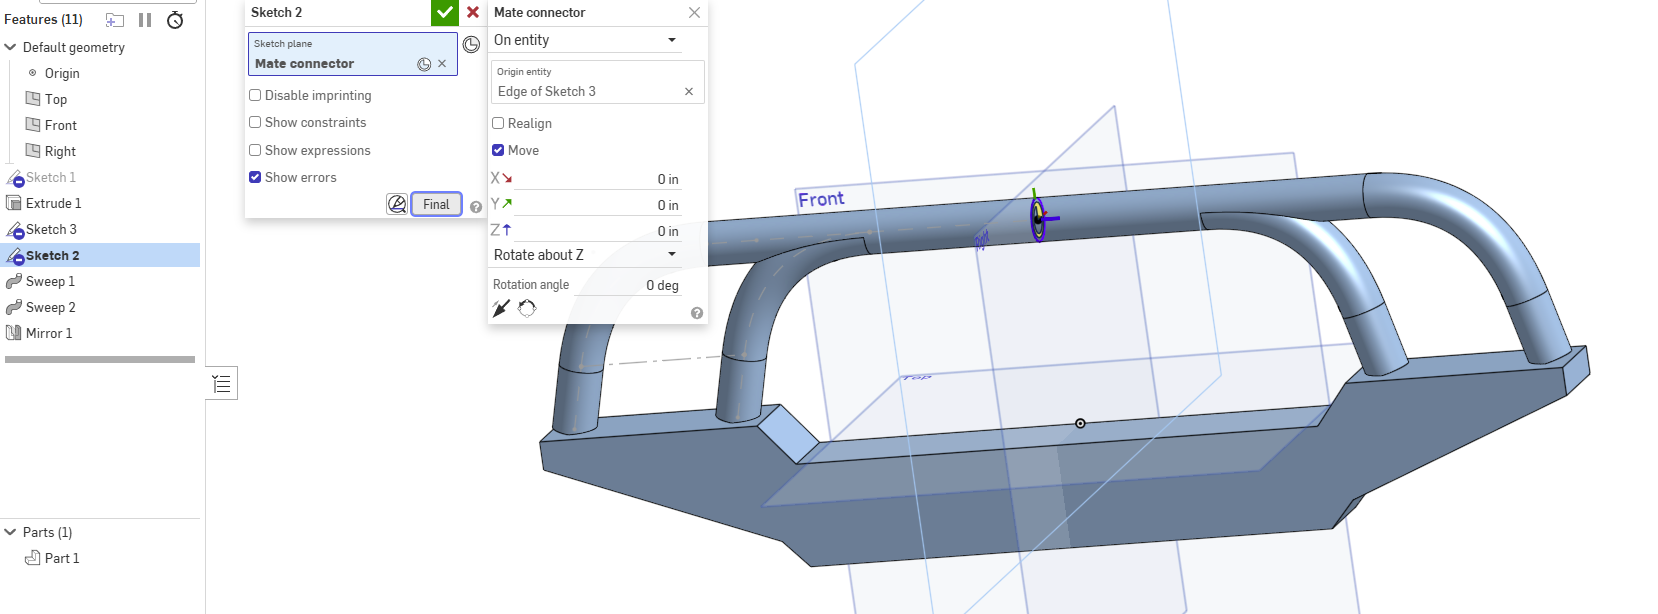Accept Sketch 2 with the green checkmark
This screenshot has height=614, width=1658.
tap(445, 12)
